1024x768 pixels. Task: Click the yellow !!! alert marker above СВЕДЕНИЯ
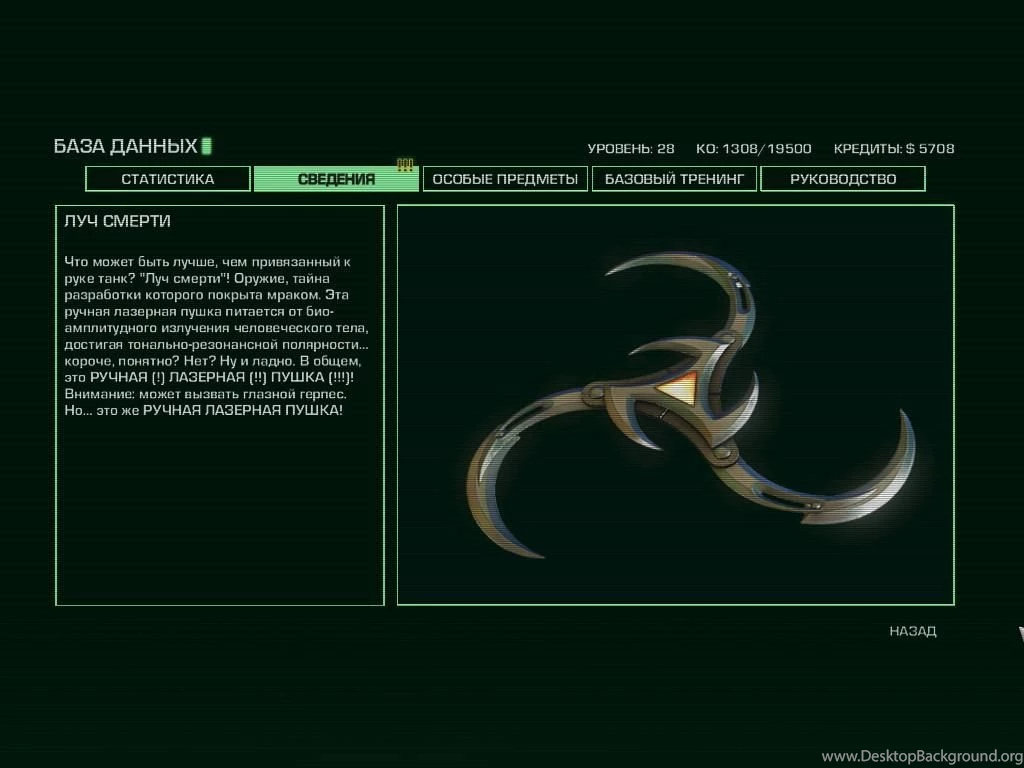click(x=405, y=165)
